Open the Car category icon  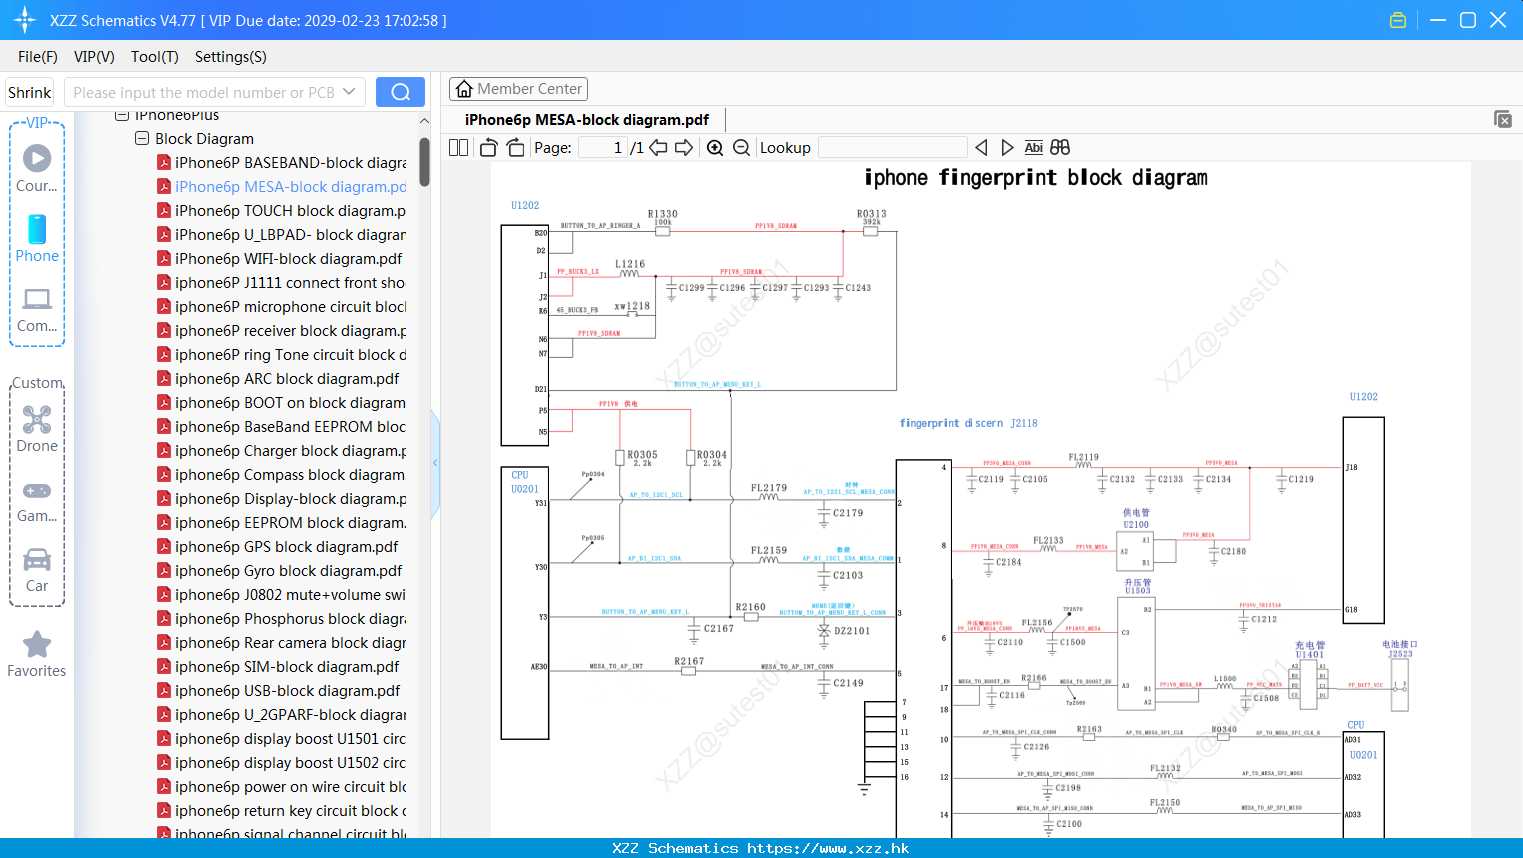click(x=37, y=569)
